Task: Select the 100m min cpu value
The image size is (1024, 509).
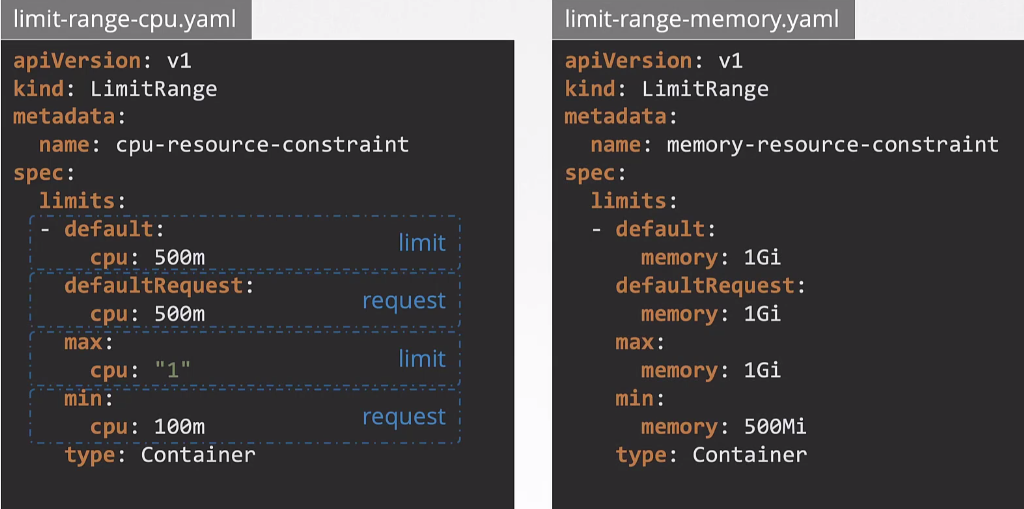Action: tap(179, 427)
